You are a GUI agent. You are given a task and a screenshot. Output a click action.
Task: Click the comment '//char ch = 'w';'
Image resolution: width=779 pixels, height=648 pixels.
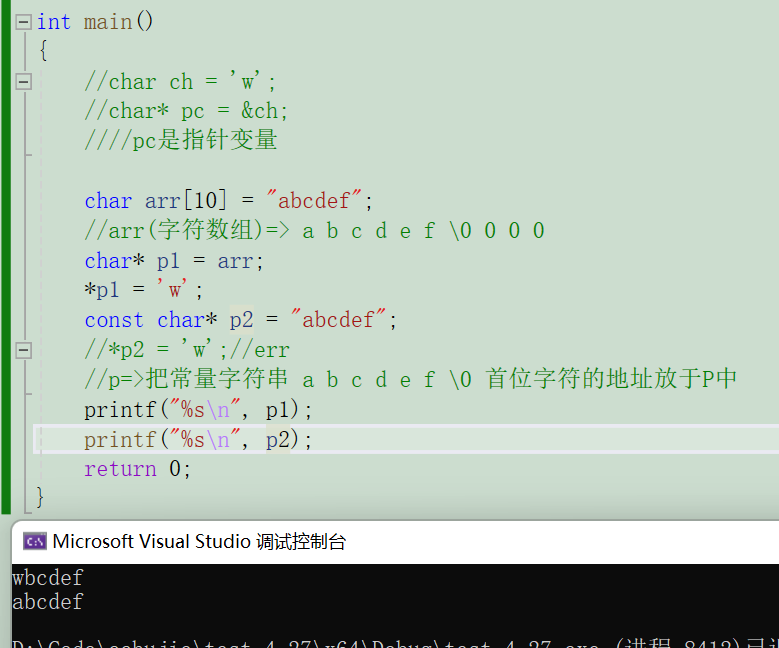tap(180, 81)
